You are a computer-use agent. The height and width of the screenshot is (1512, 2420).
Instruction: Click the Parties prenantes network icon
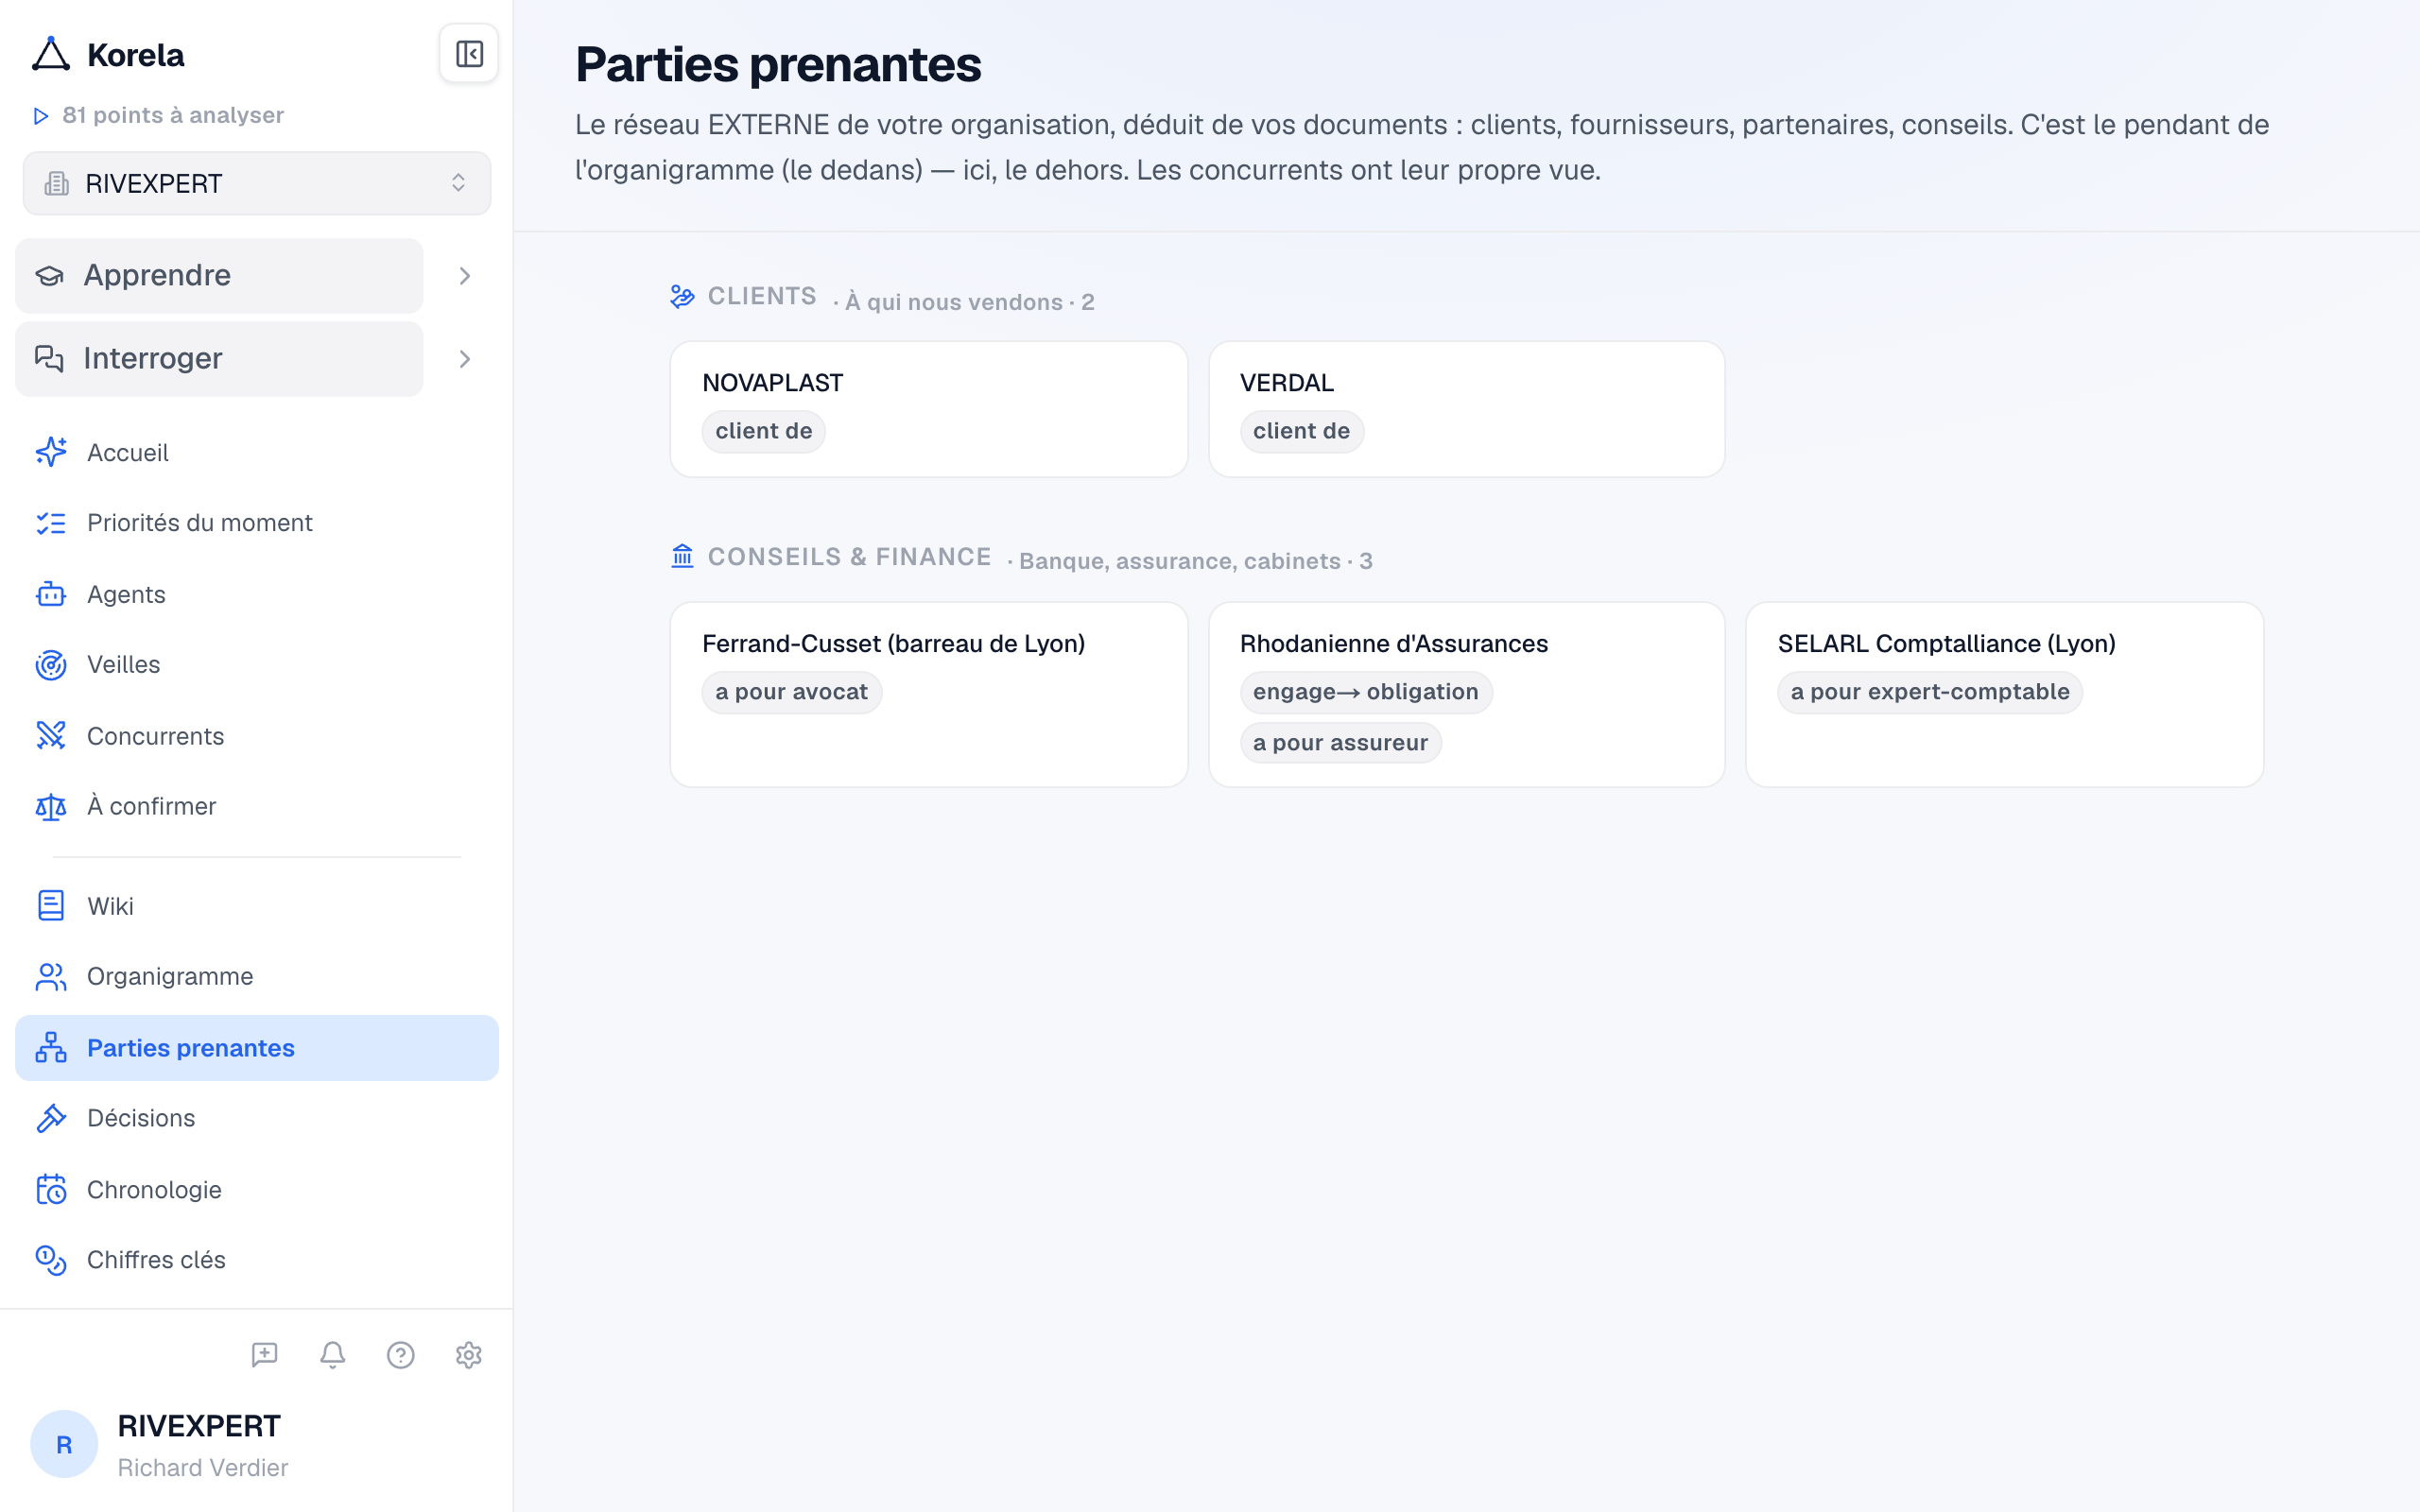(51, 1048)
